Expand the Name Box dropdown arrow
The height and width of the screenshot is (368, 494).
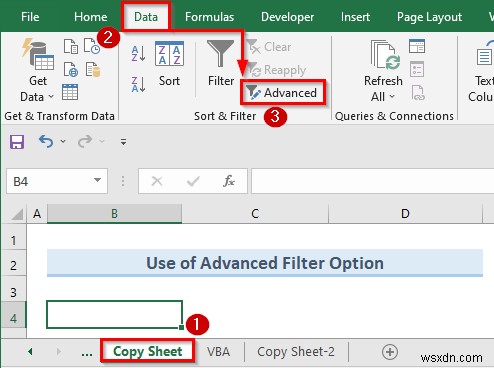tap(97, 181)
